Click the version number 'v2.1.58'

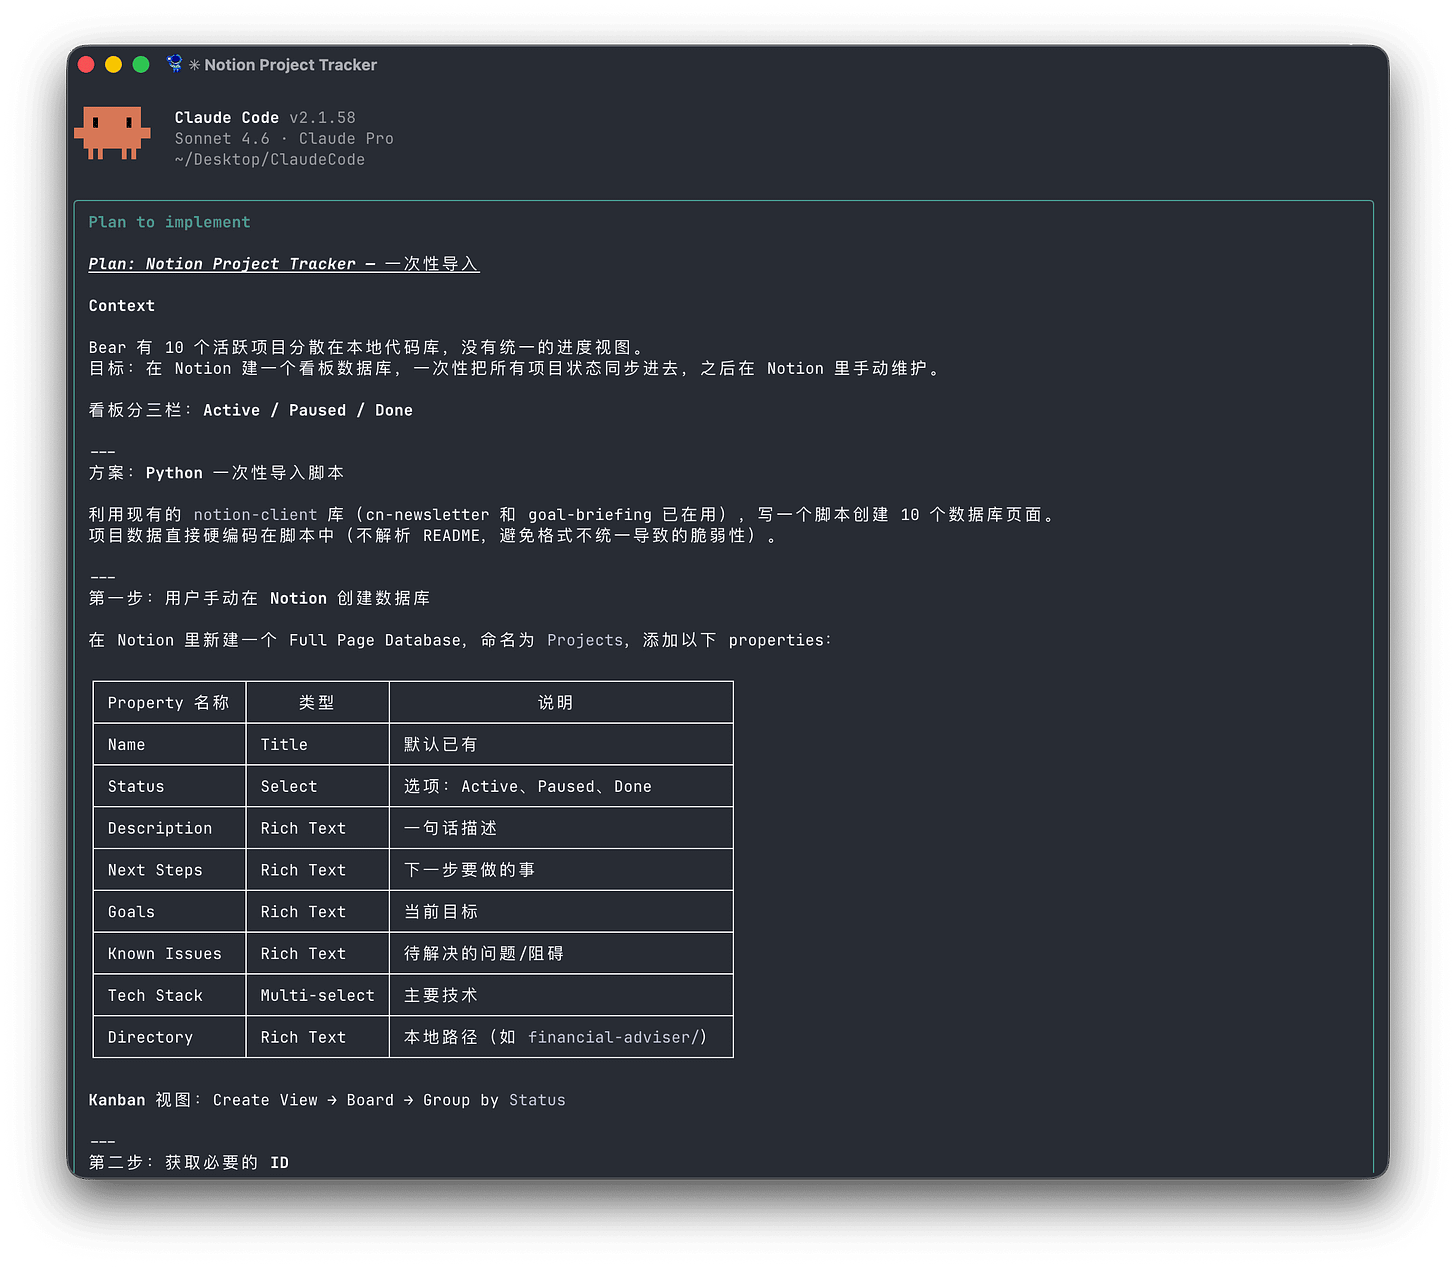[x=322, y=118]
